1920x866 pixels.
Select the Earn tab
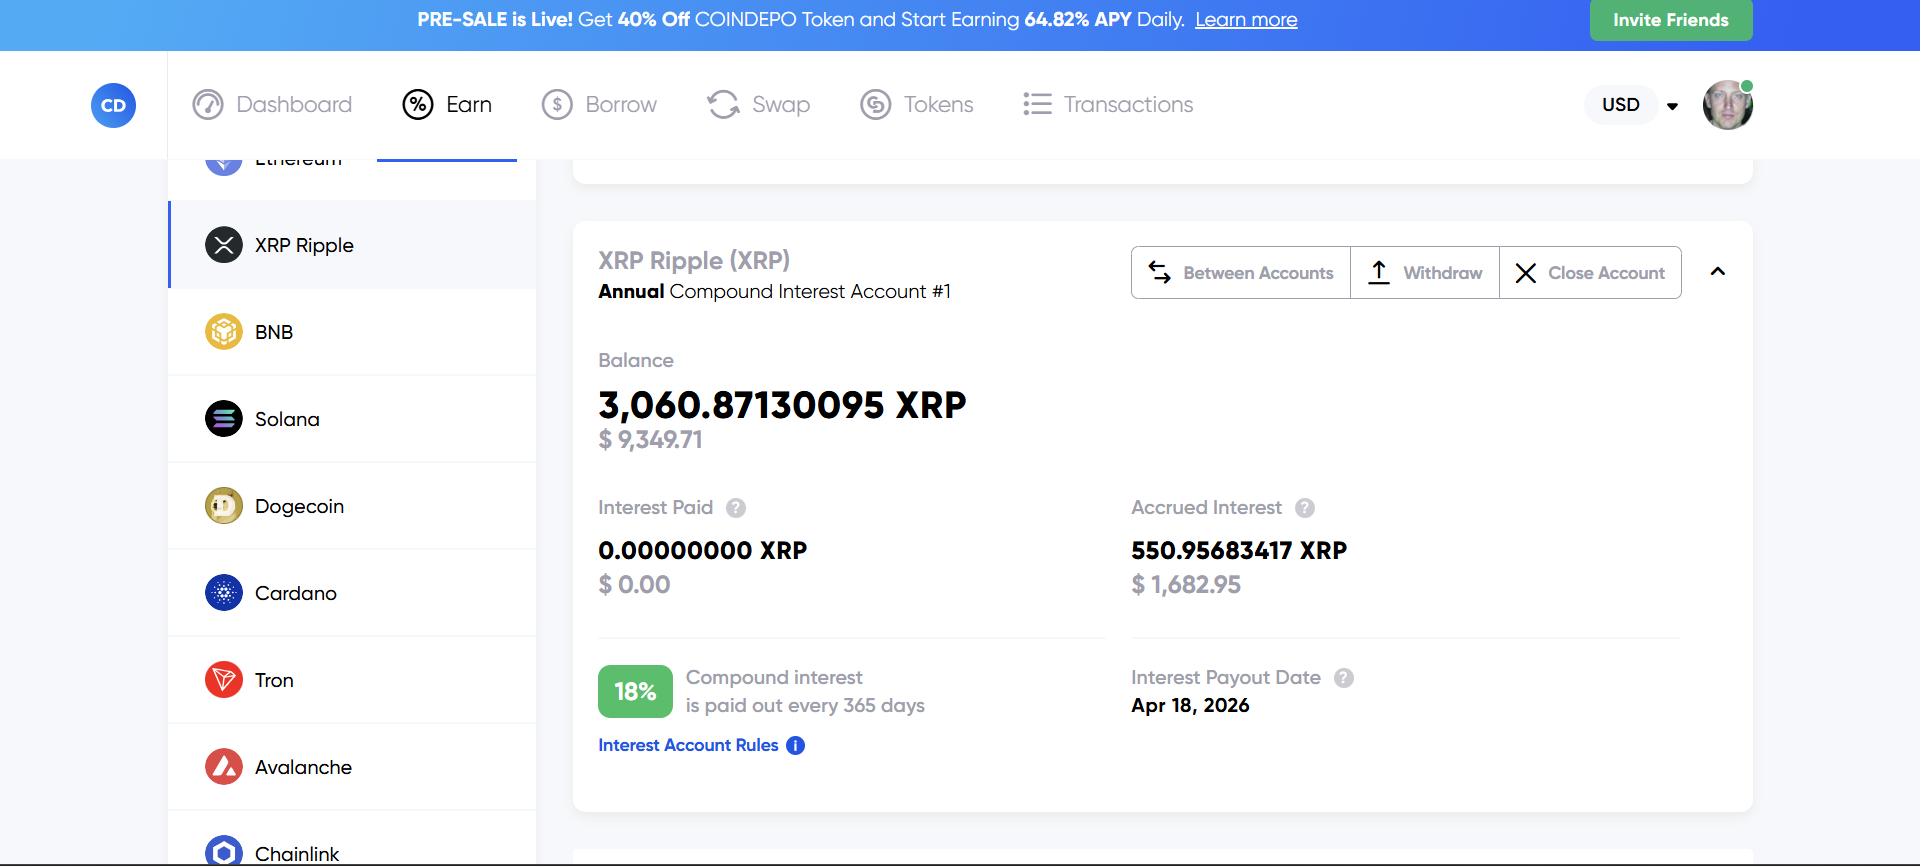click(447, 104)
